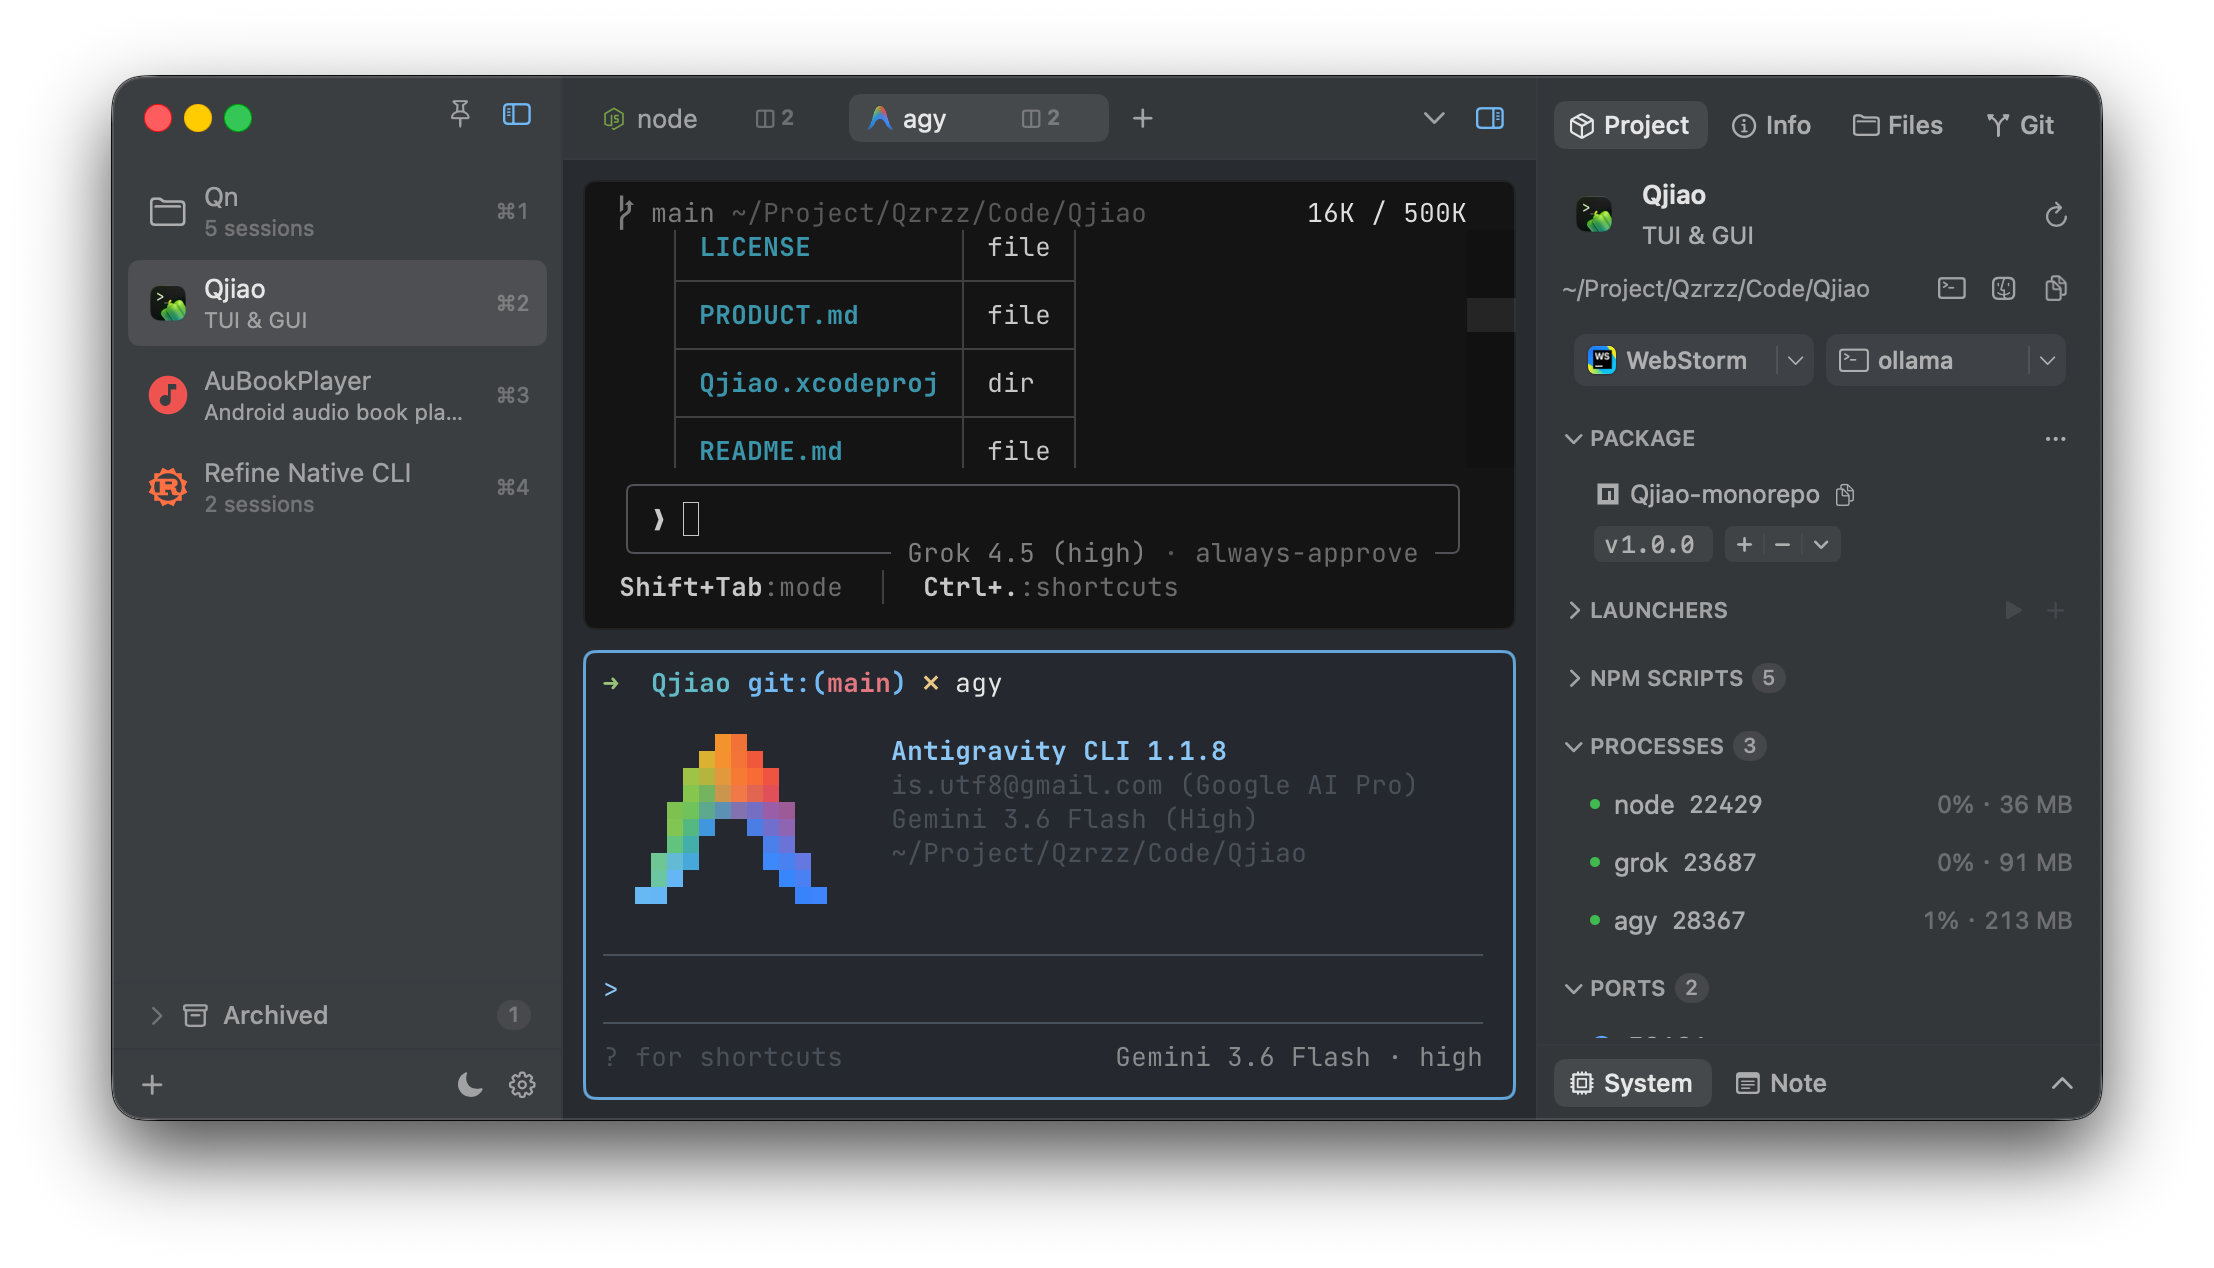Select the AuBookPlayer project
The width and height of the screenshot is (2214, 1268).
point(338,395)
